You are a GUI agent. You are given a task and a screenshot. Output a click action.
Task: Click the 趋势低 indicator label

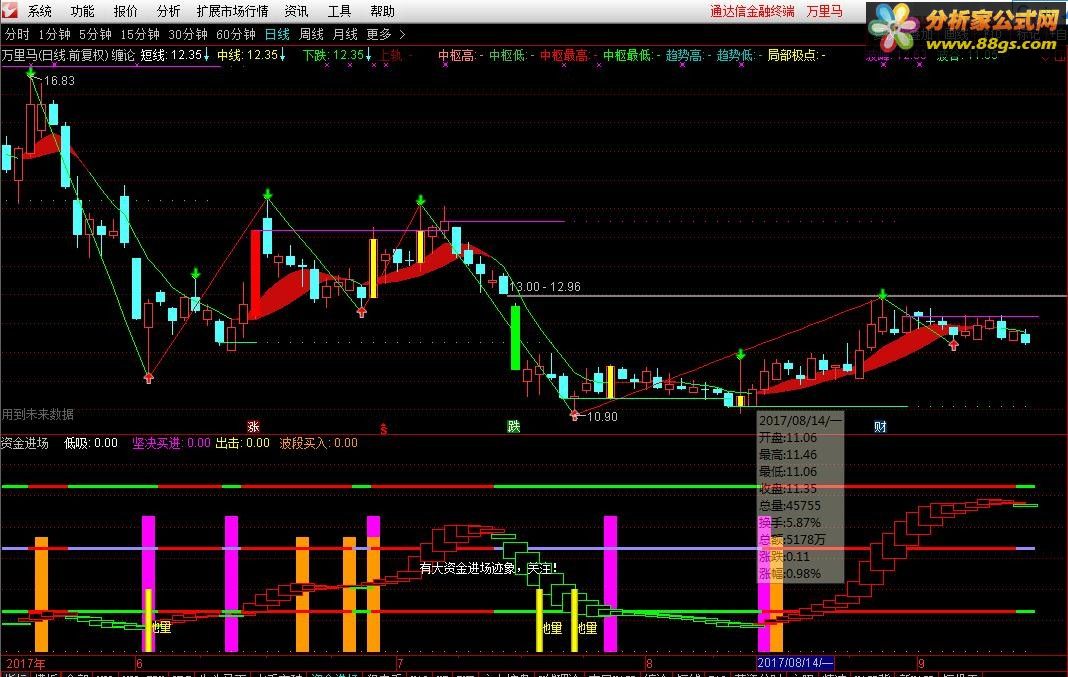pyautogui.click(x=740, y=55)
